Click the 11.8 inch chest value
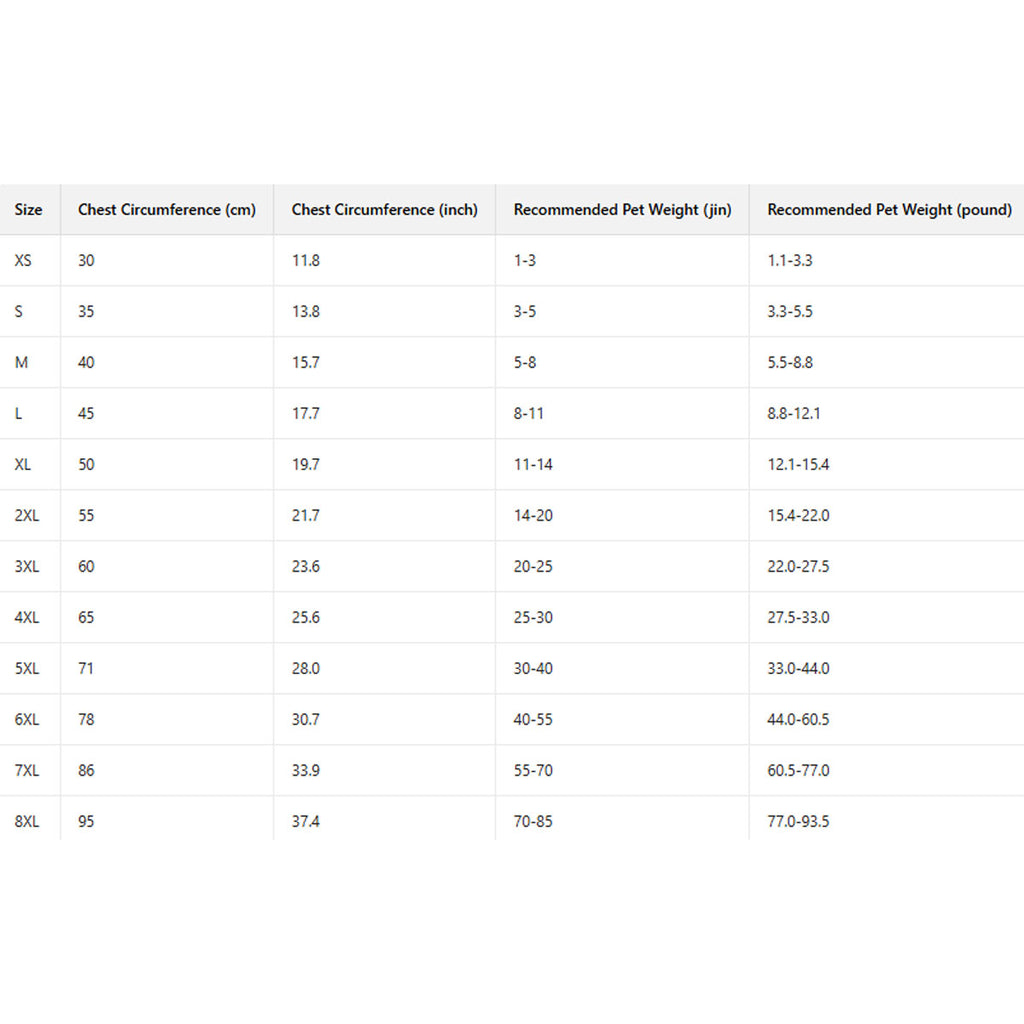This screenshot has height=1024, width=1024. 306,260
